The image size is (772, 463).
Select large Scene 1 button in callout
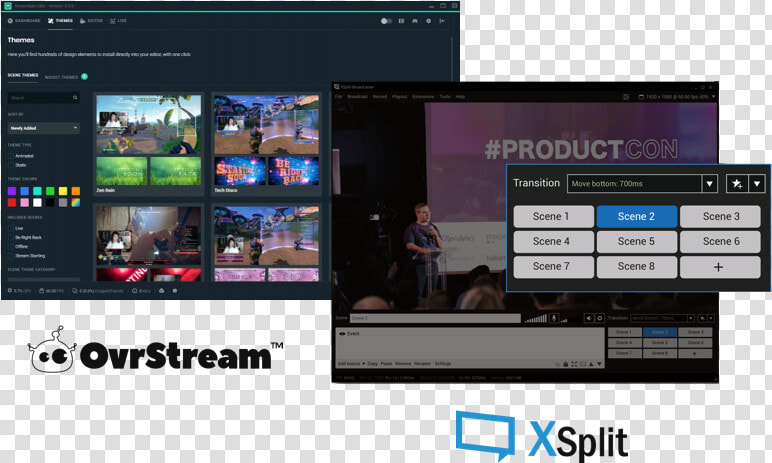pos(553,217)
